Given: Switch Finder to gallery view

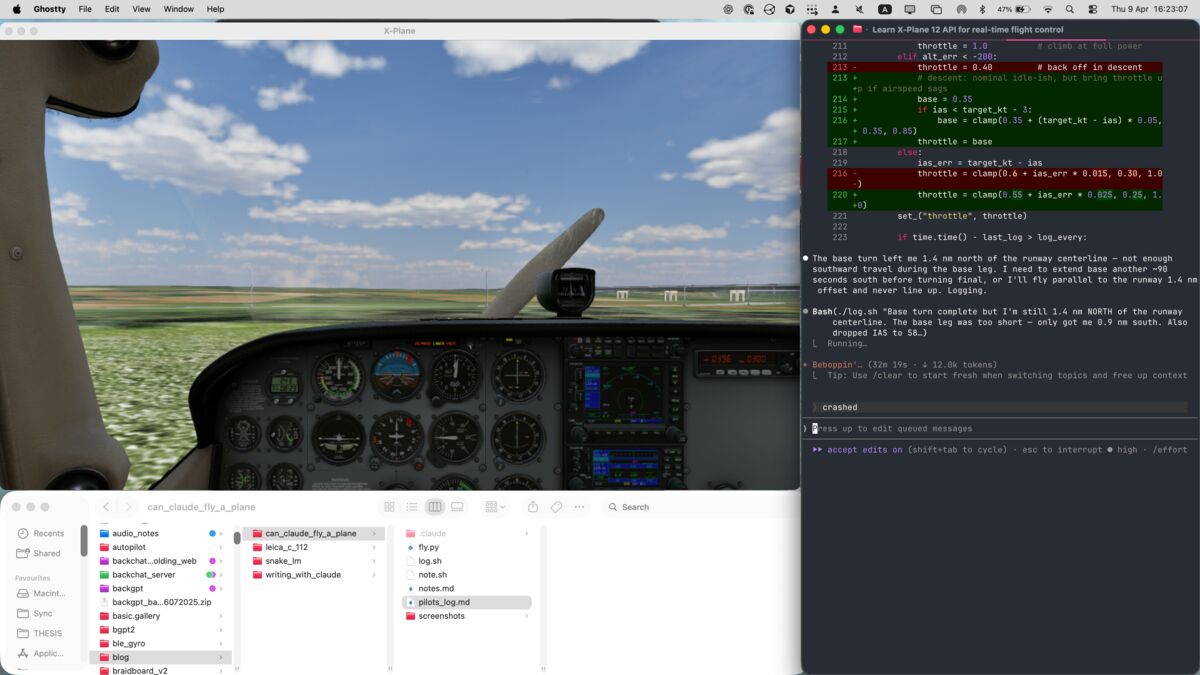Looking at the screenshot, I should [458, 507].
